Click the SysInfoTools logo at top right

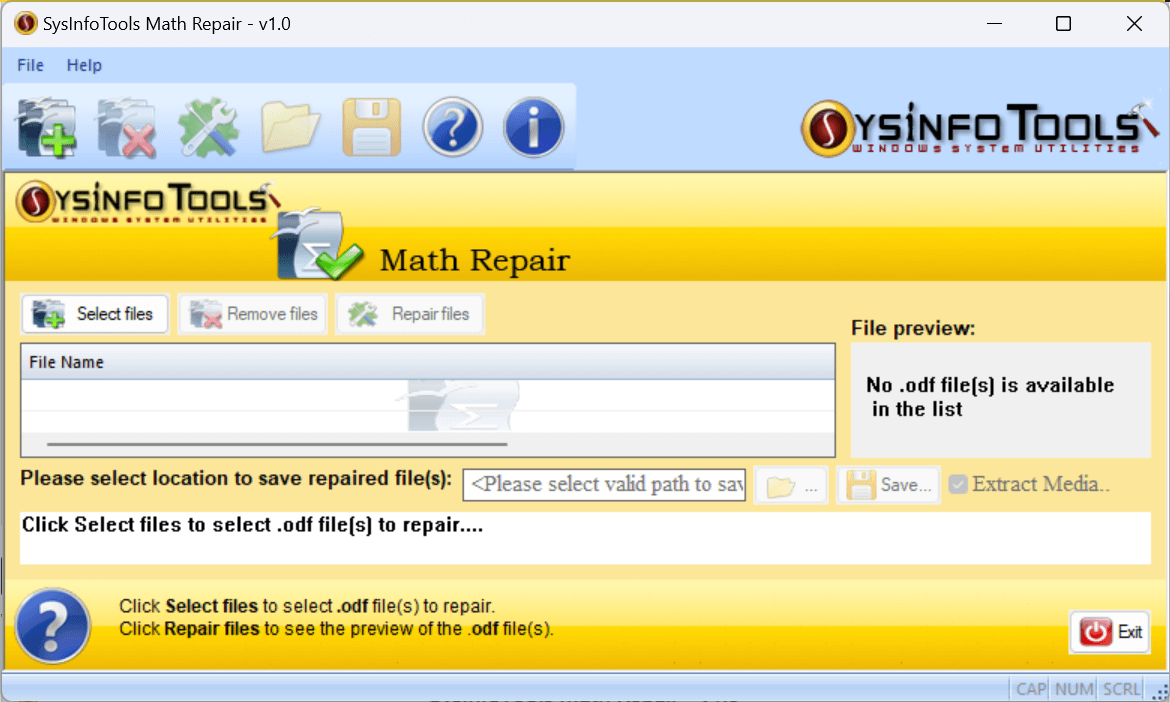(x=980, y=128)
